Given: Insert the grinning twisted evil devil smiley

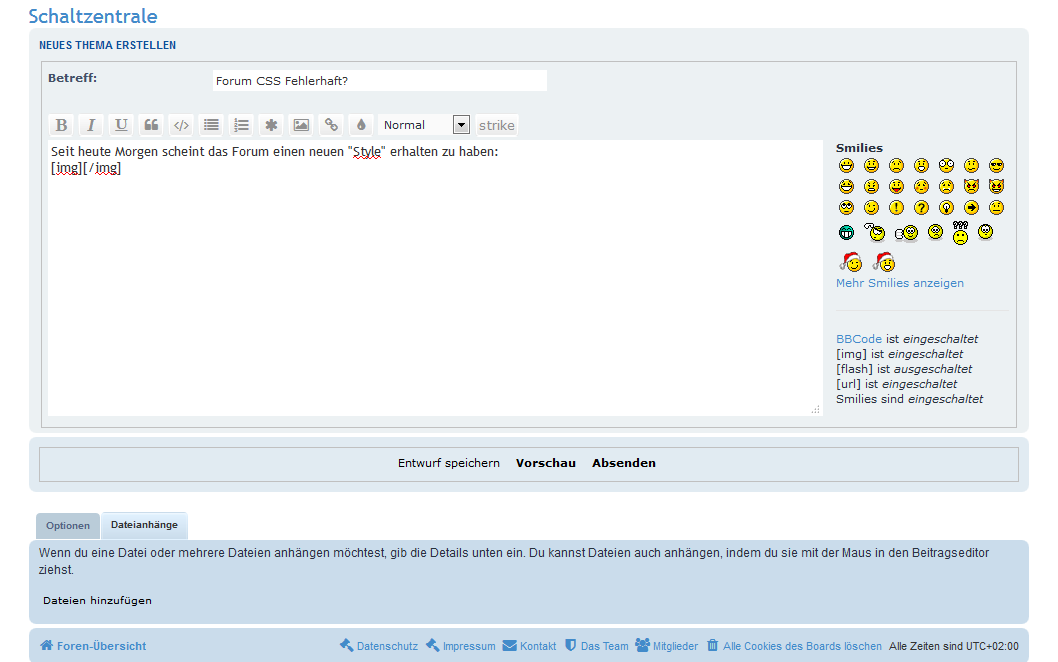Looking at the screenshot, I should 996,186.
